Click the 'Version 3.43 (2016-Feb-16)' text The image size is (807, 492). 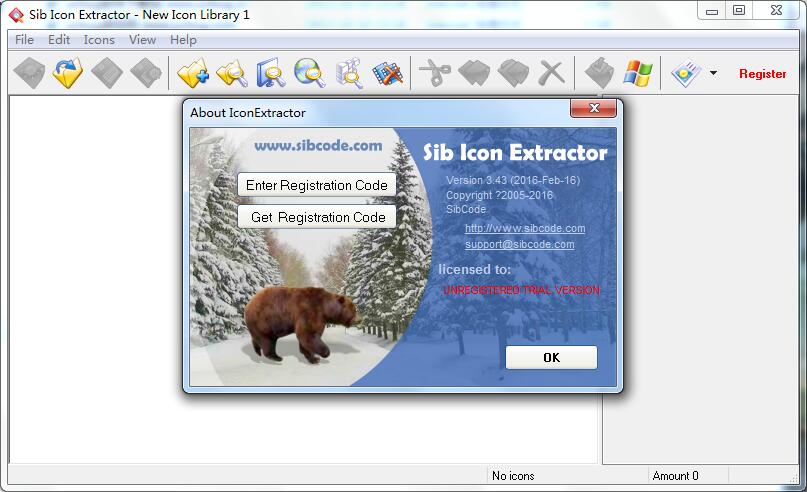[x=513, y=180]
